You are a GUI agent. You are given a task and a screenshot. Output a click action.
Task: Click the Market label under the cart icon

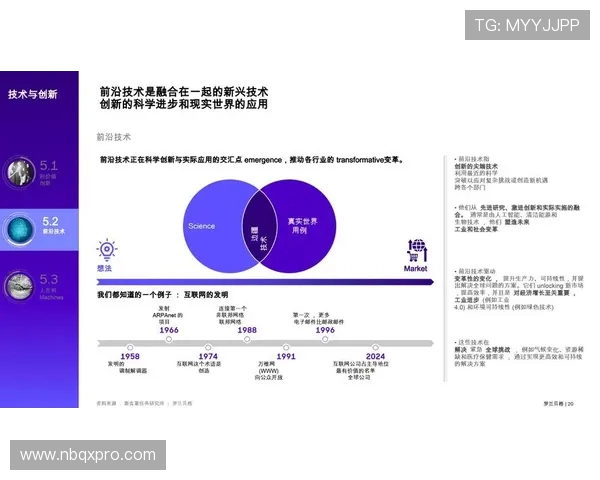(416, 268)
